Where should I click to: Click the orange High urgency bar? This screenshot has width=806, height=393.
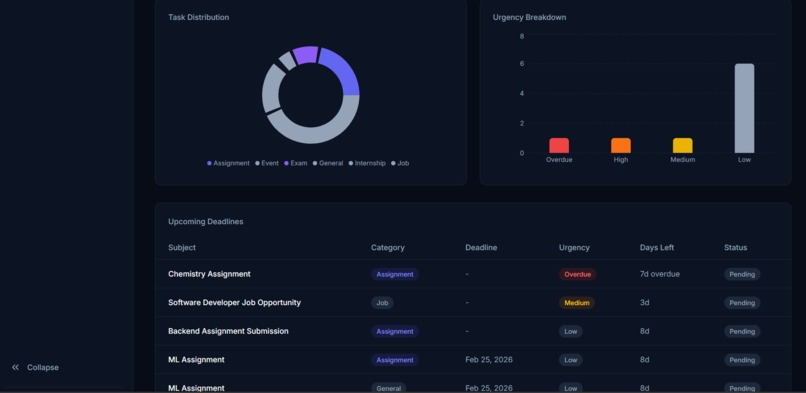pos(620,145)
